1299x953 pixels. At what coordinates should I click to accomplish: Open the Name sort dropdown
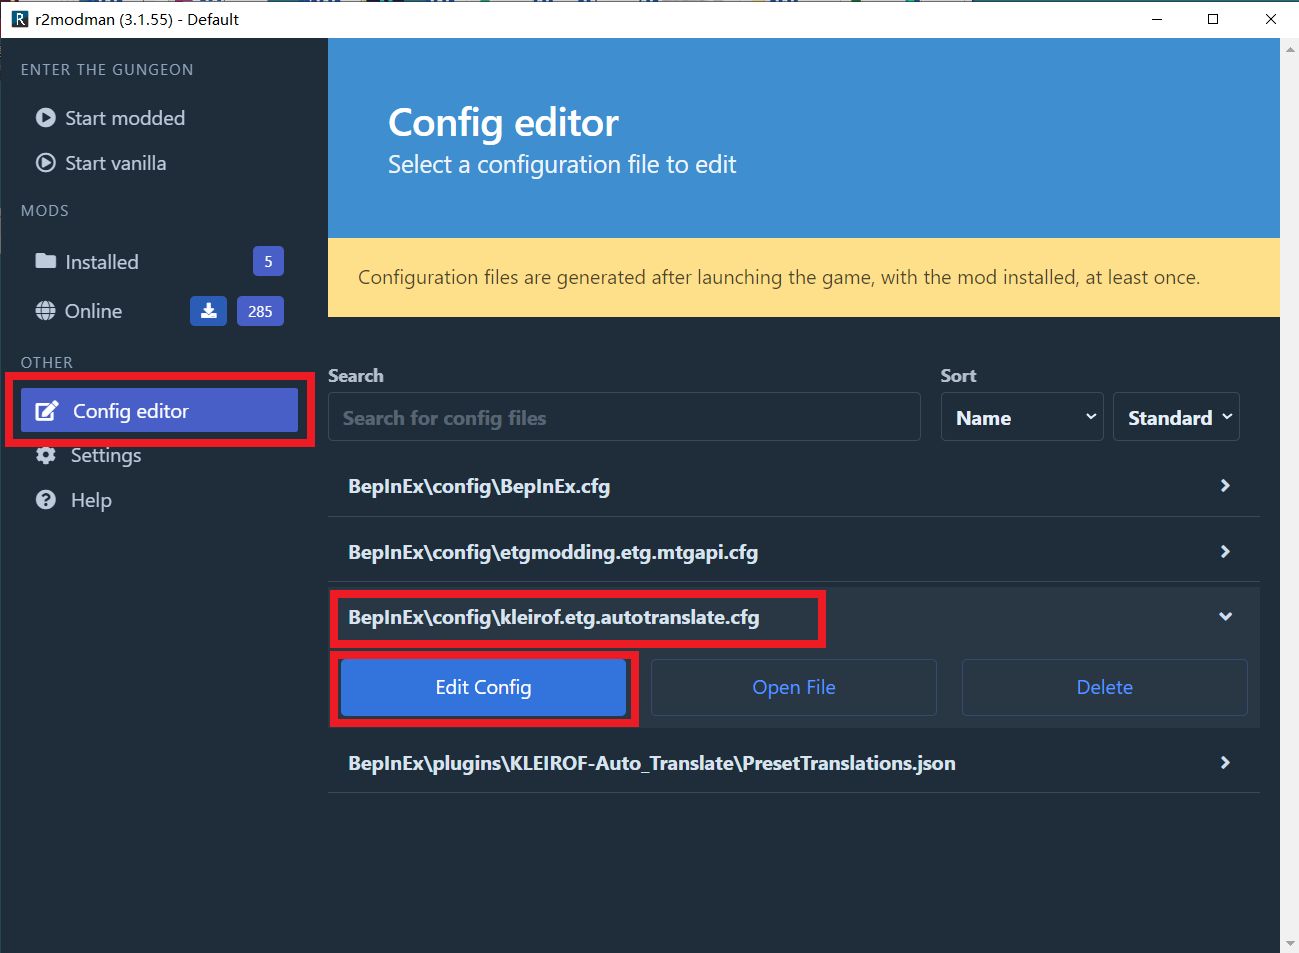coord(1022,417)
